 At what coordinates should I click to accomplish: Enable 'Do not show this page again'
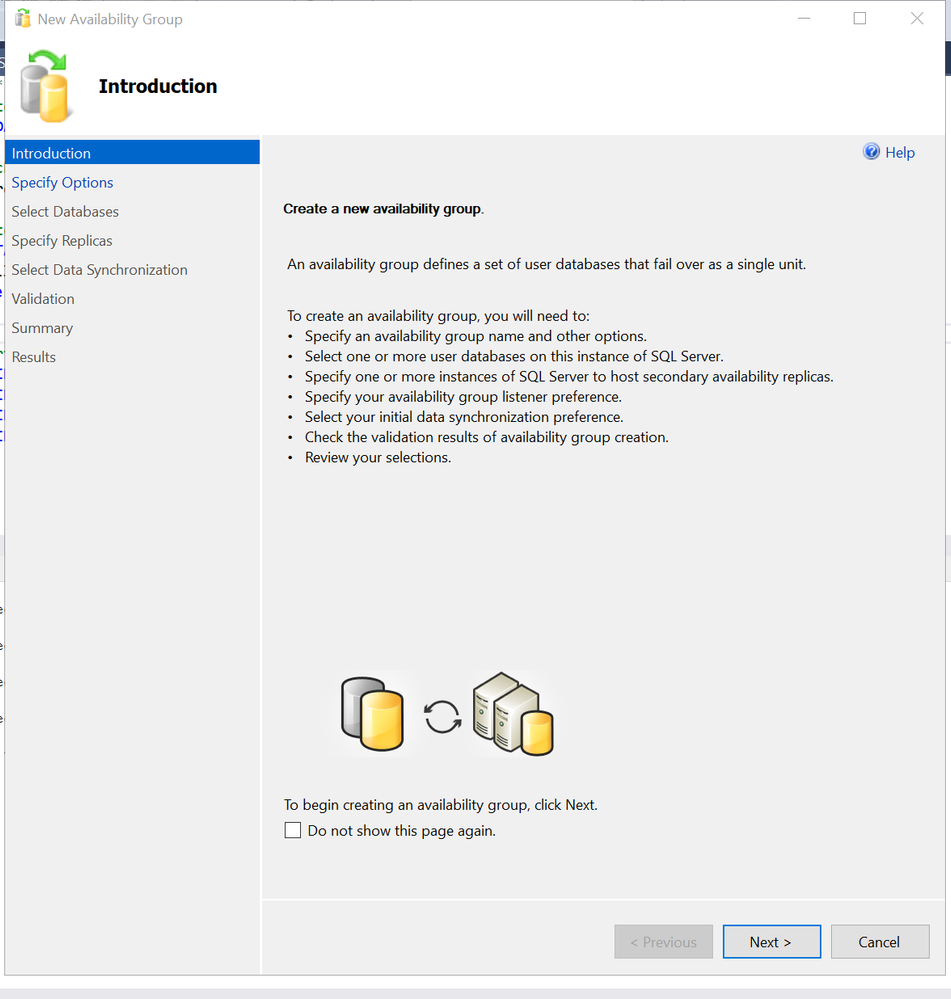tap(292, 830)
